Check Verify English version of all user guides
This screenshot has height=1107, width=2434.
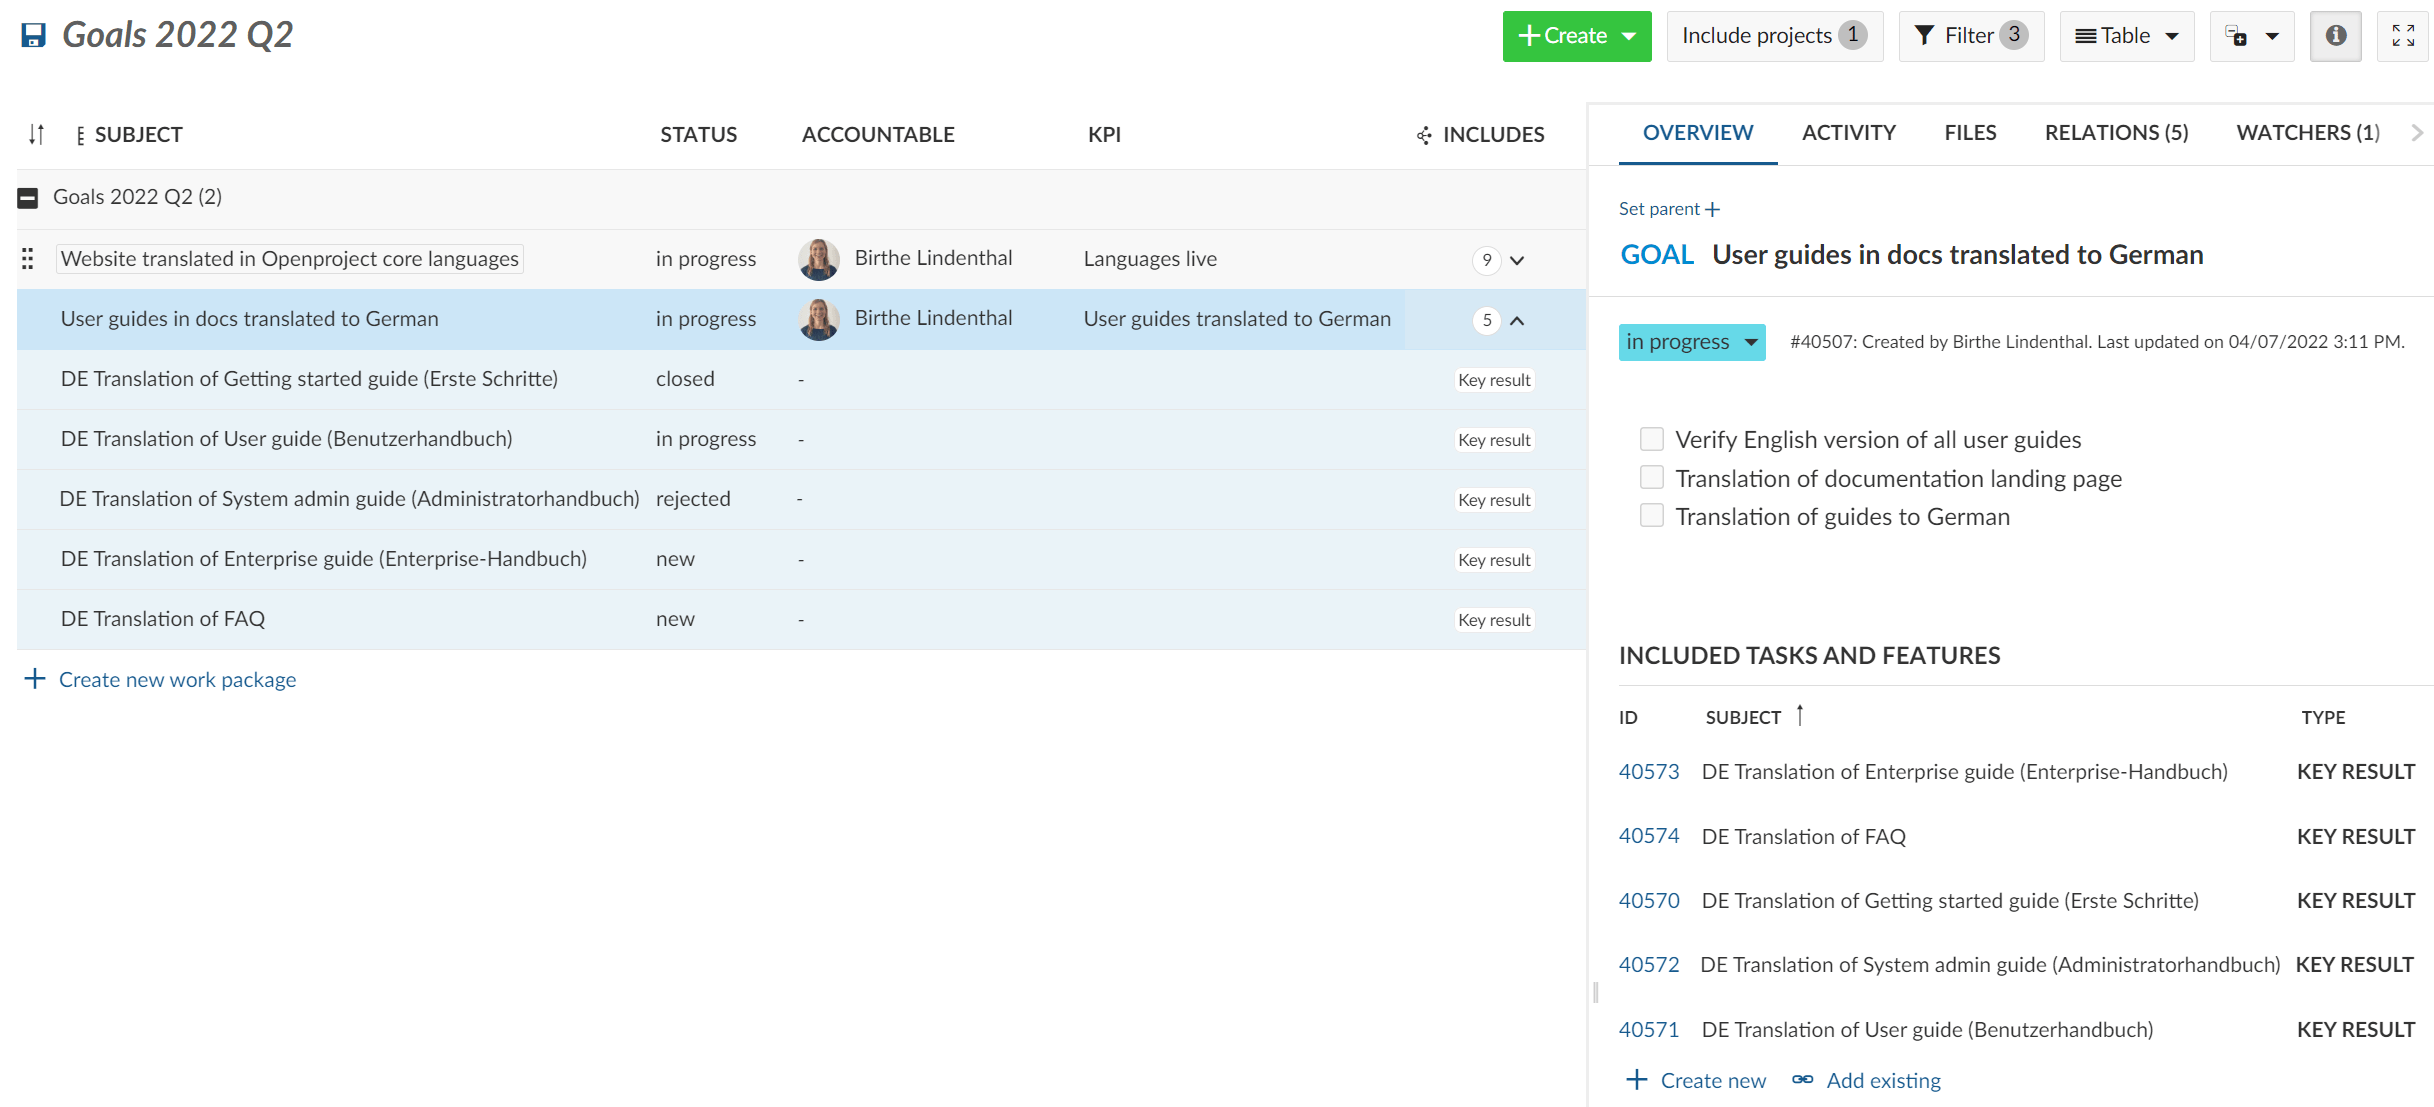tap(1651, 439)
